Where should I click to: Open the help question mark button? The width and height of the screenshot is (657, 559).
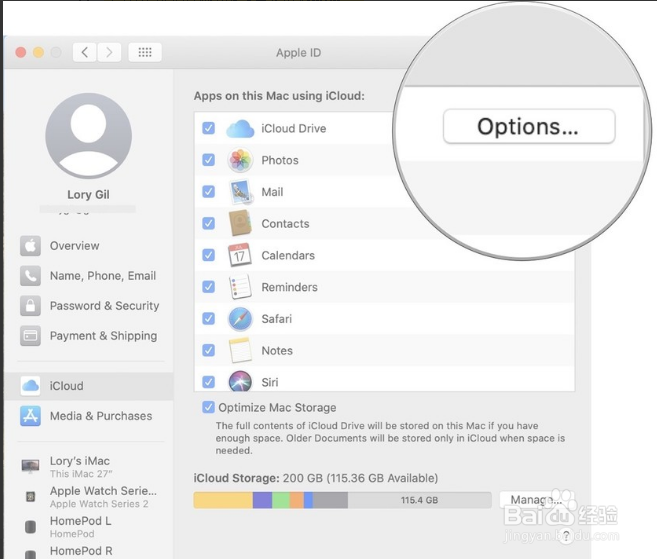(x=566, y=536)
